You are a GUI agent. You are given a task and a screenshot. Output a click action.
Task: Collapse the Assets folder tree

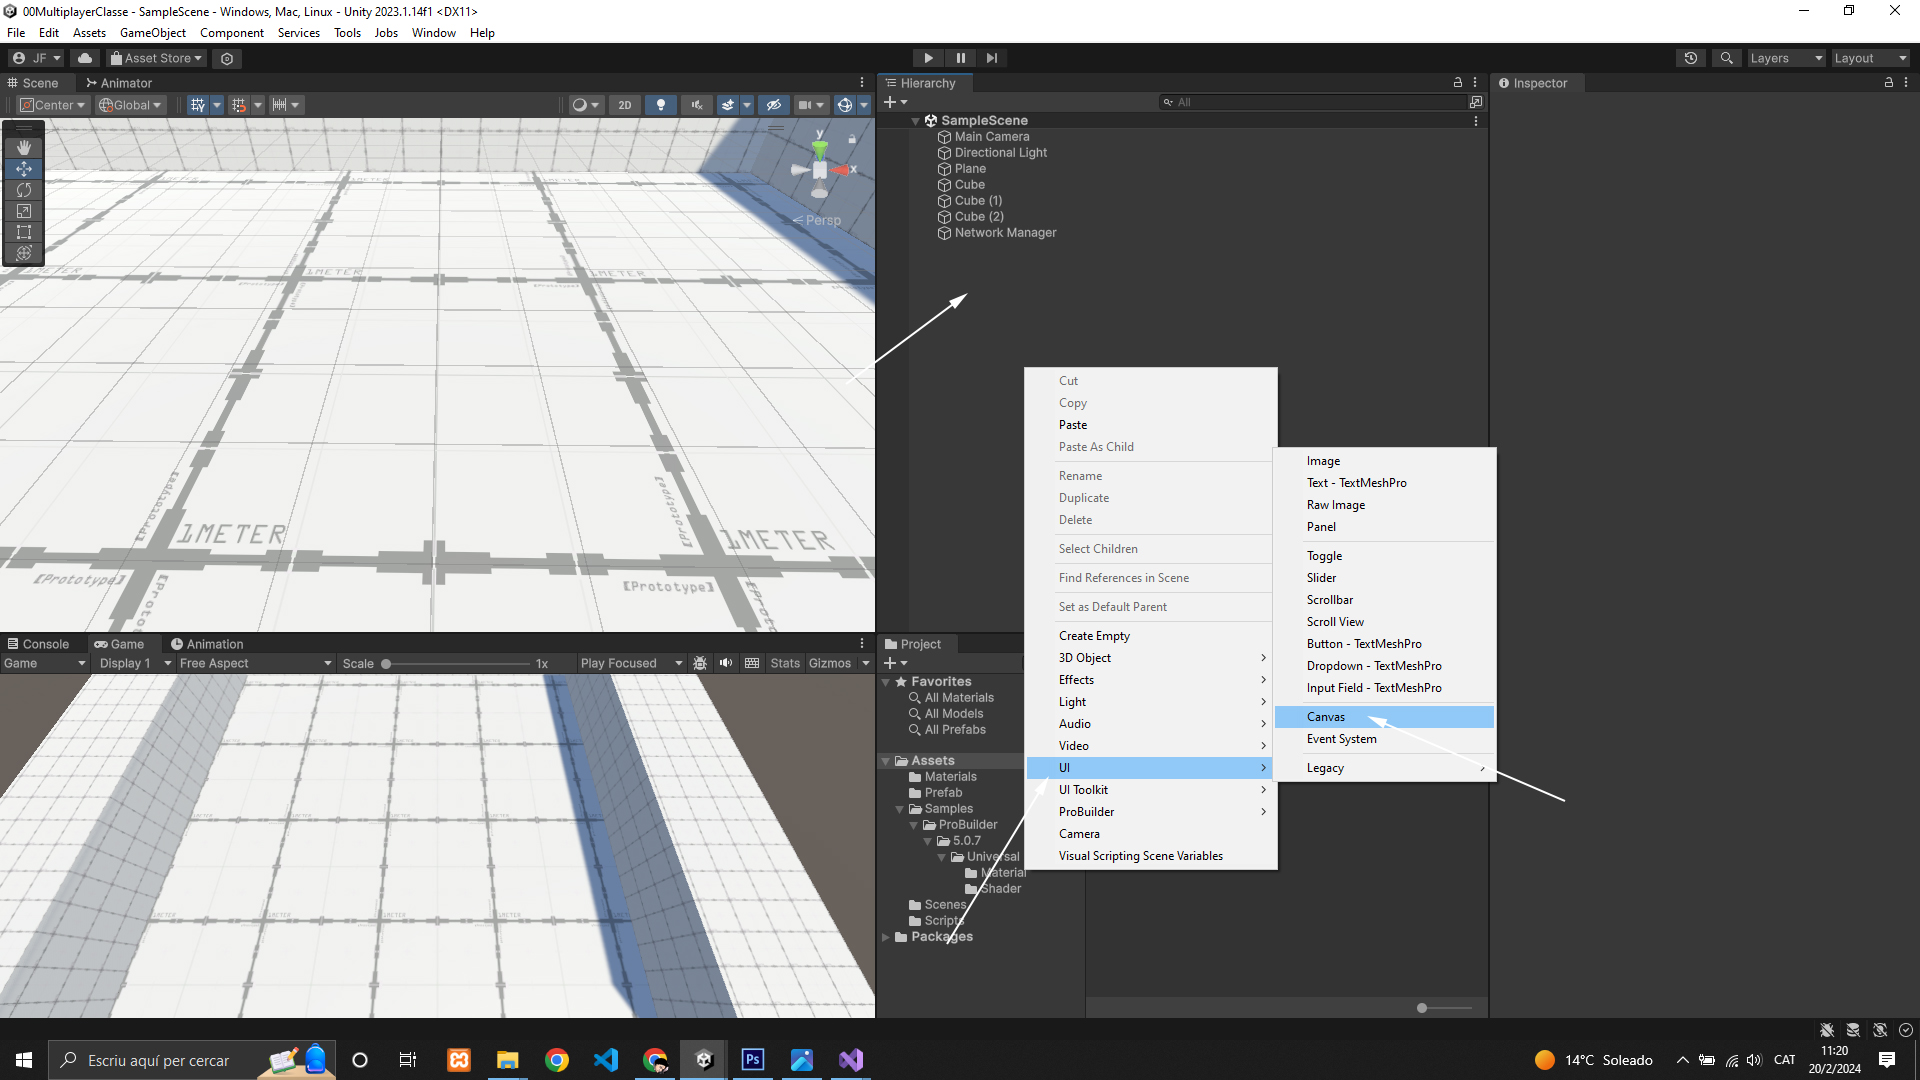point(885,761)
